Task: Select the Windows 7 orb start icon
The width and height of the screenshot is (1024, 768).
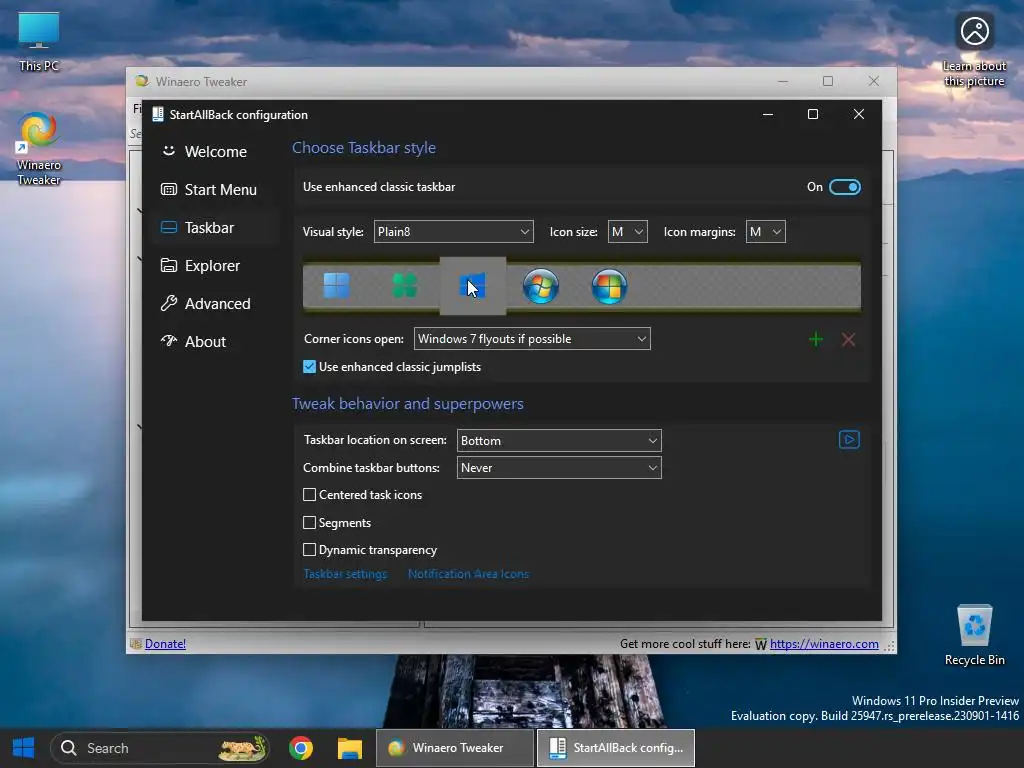Action: point(541,286)
